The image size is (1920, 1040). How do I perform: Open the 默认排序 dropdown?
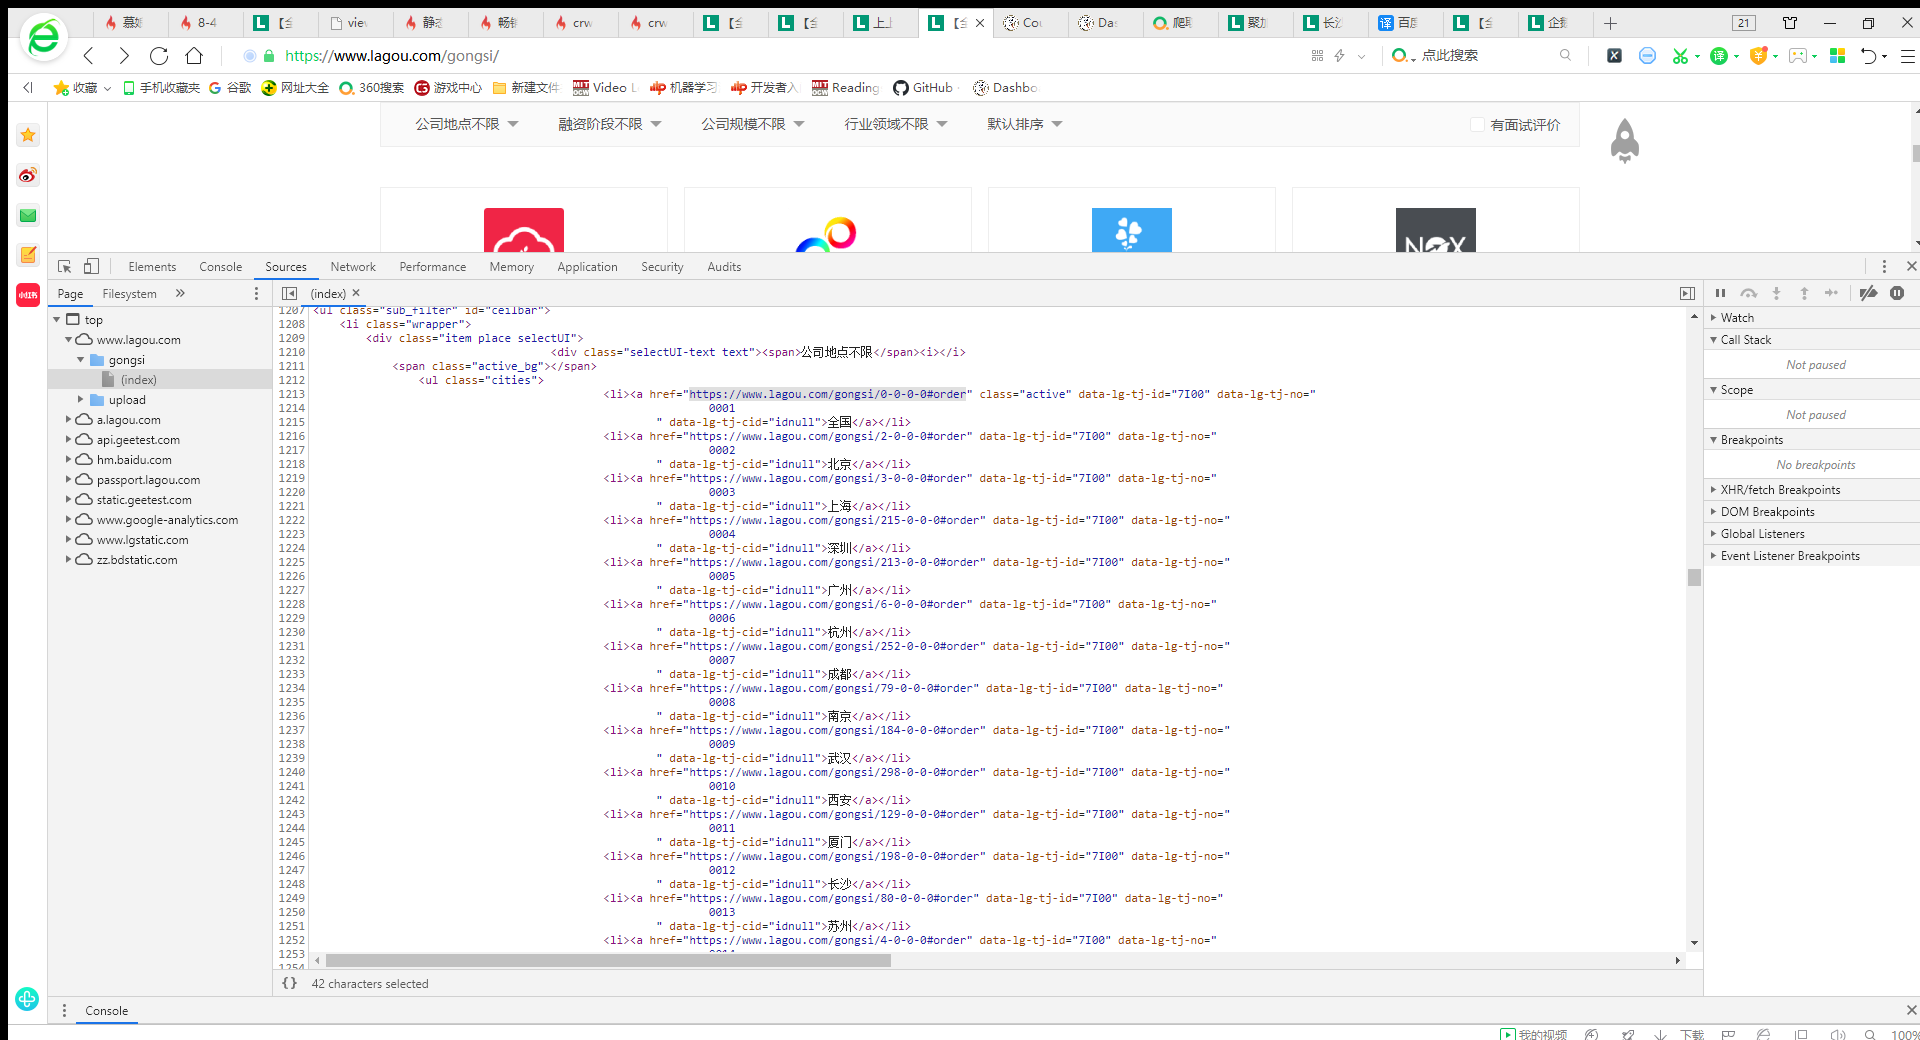1025,124
